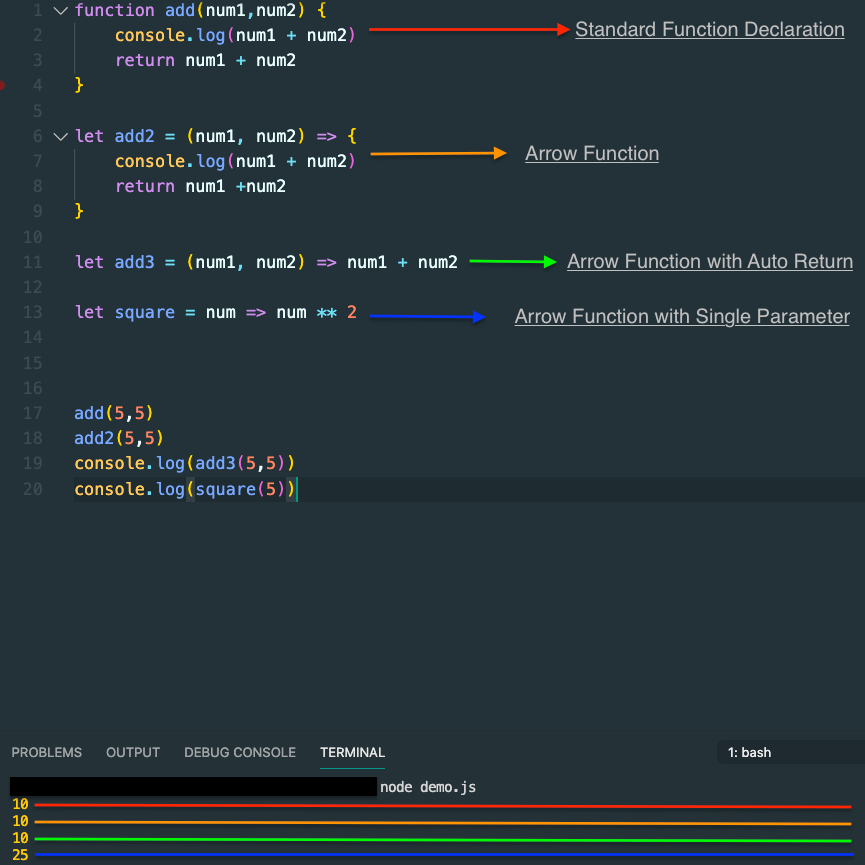865x865 pixels.
Task: Click line number 6 in the gutter
Action: 38,136
